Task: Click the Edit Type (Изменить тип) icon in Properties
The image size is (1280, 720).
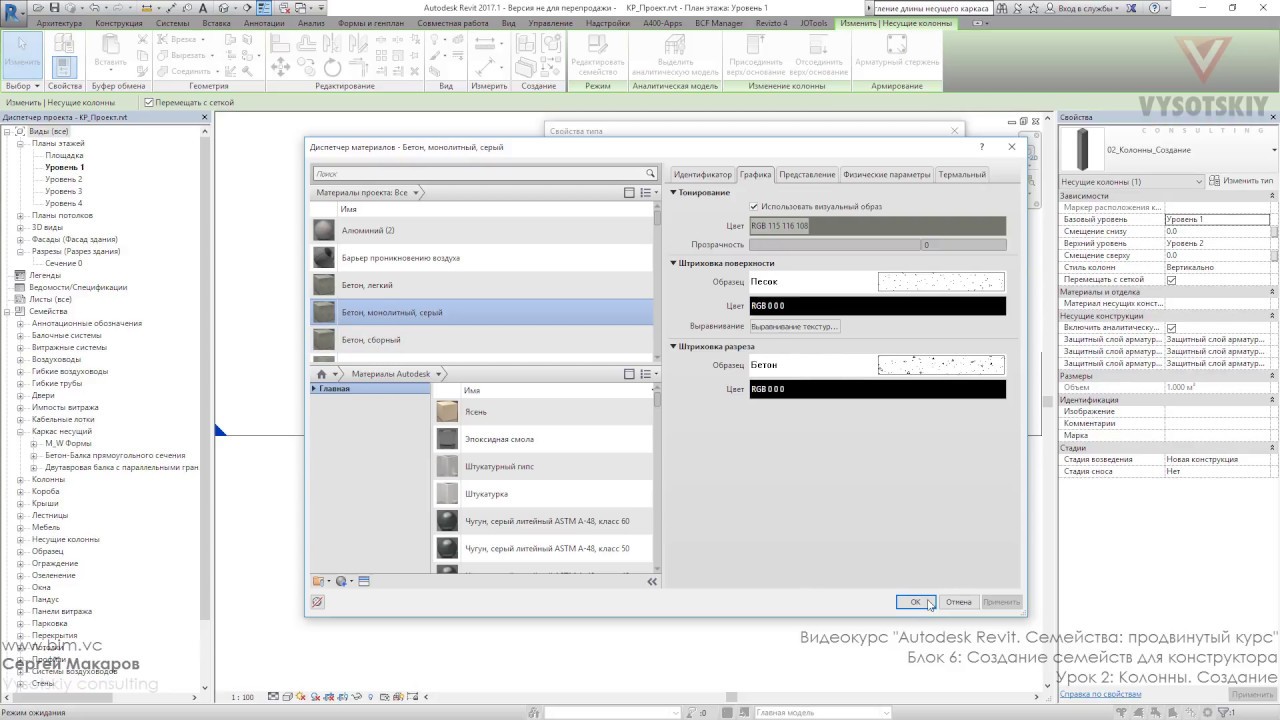Action: coord(1214,181)
